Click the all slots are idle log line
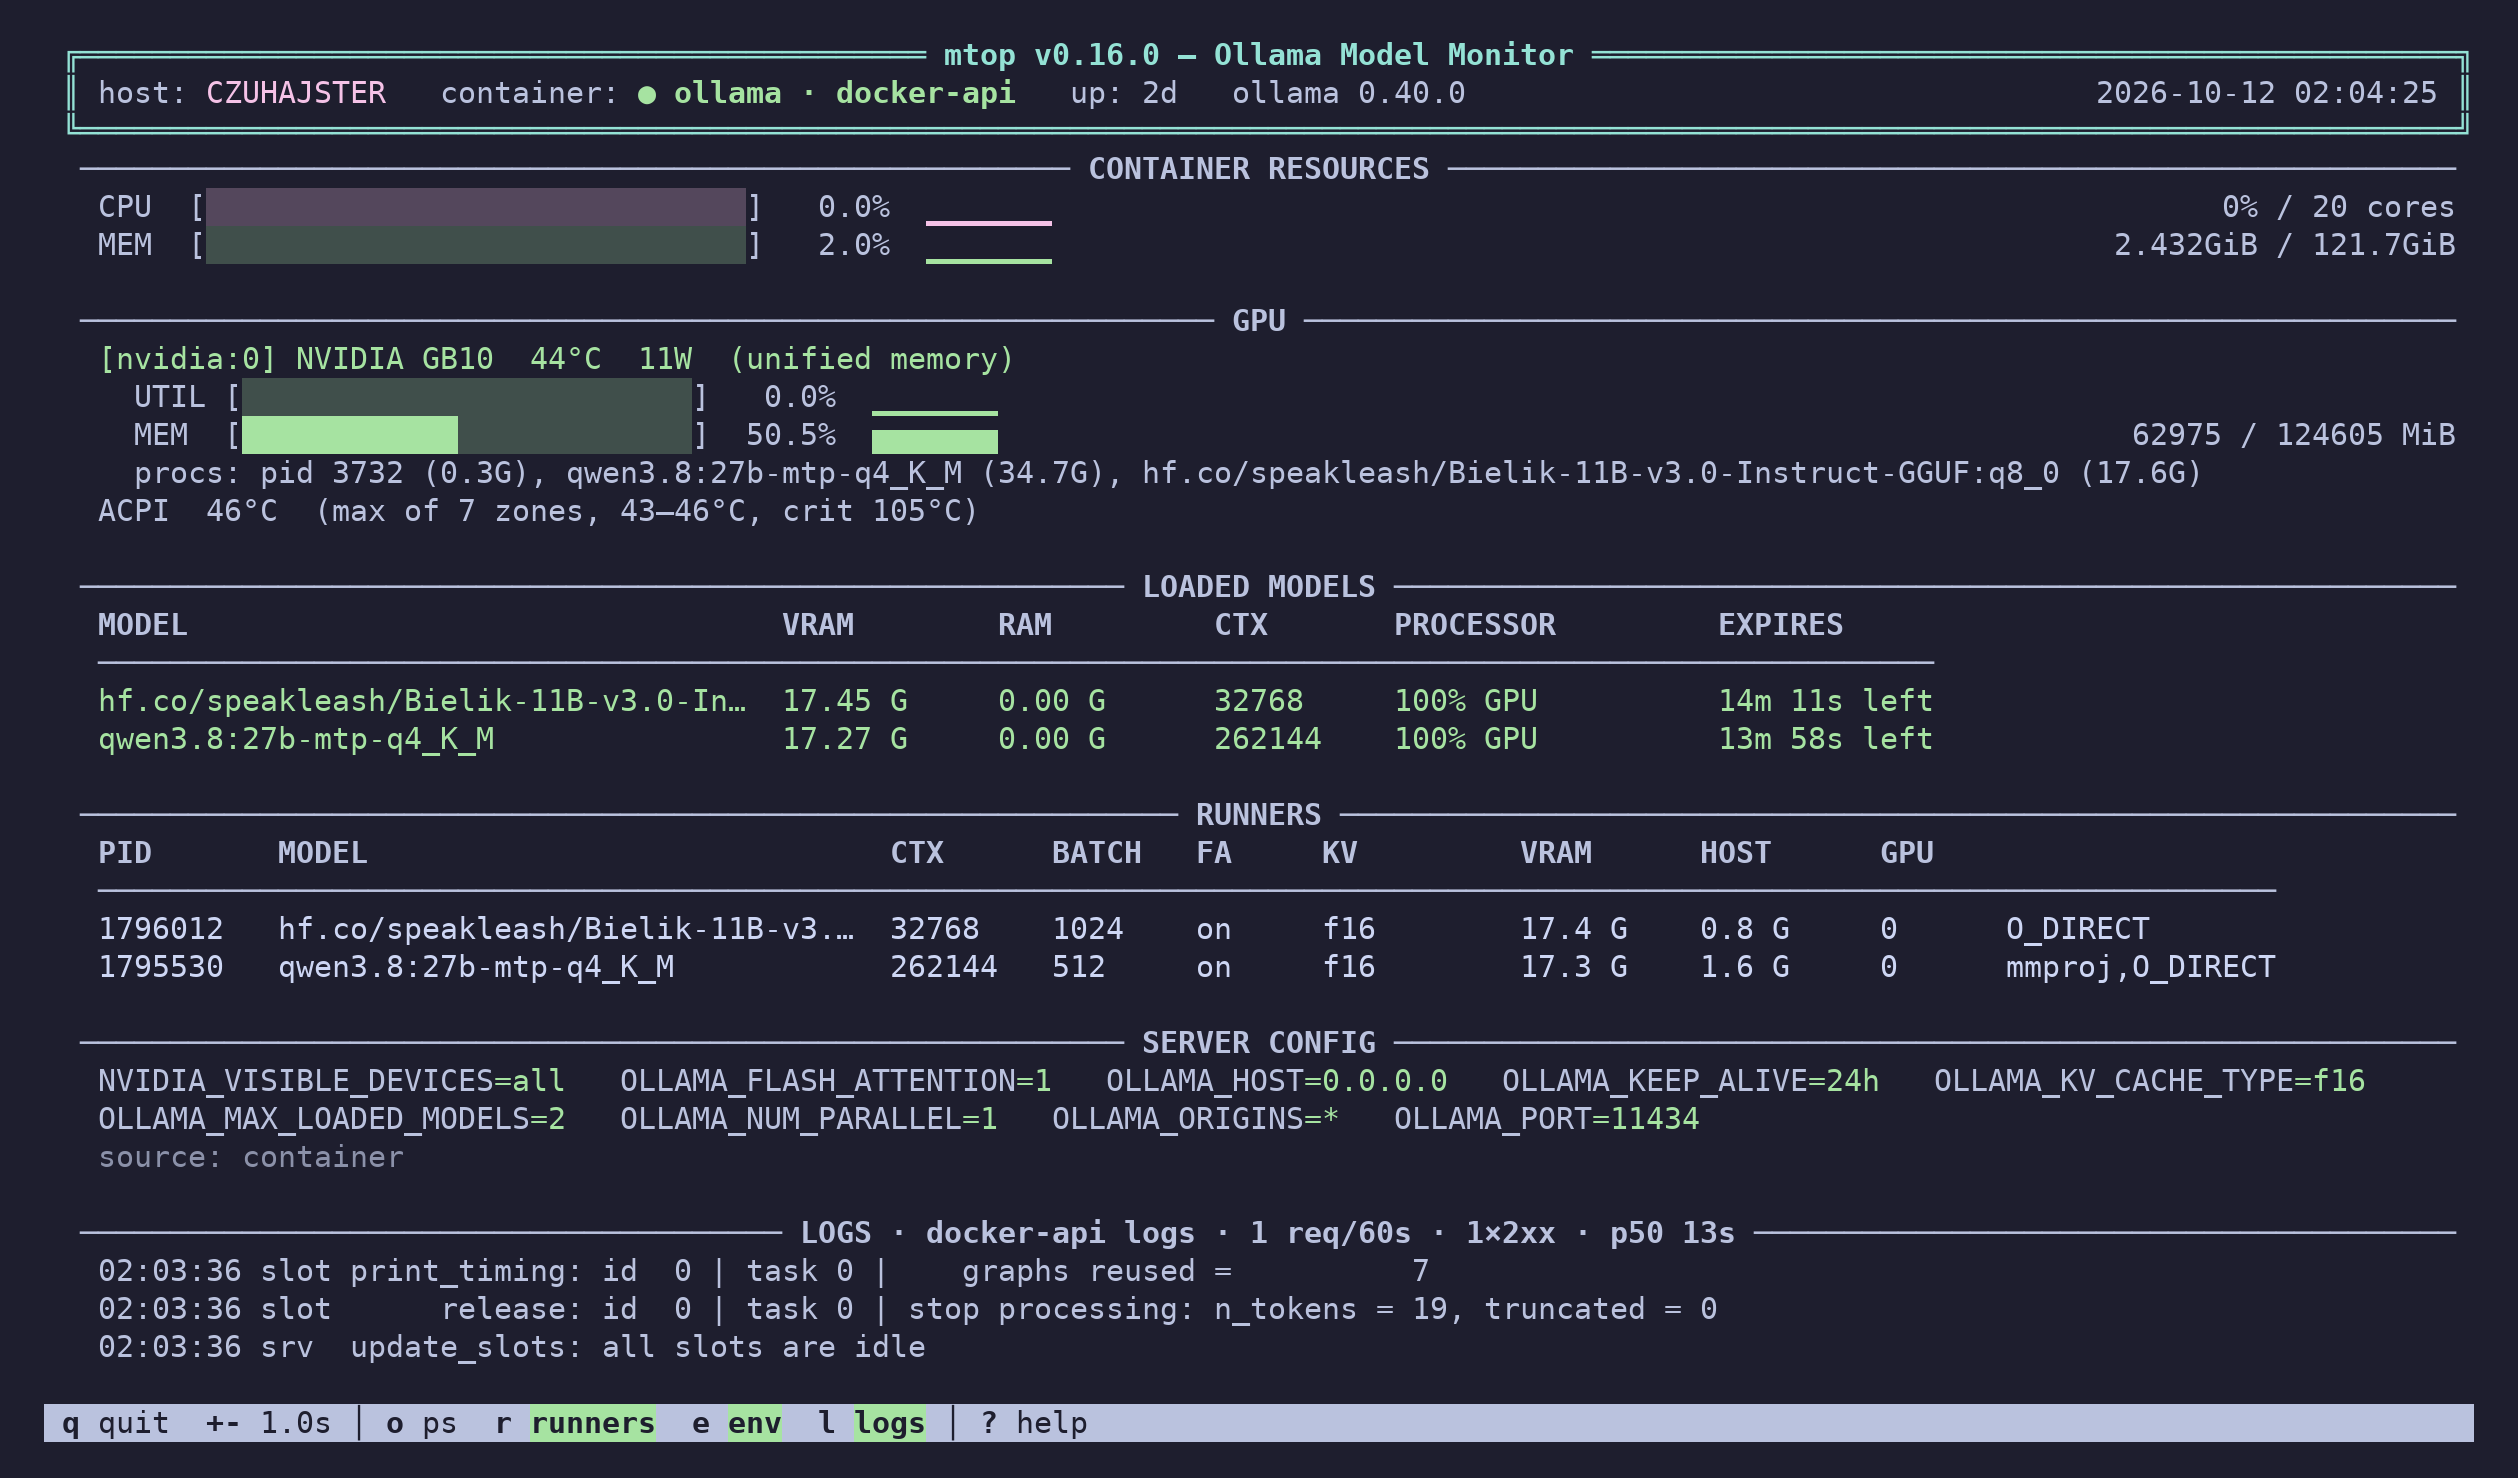 511,1347
